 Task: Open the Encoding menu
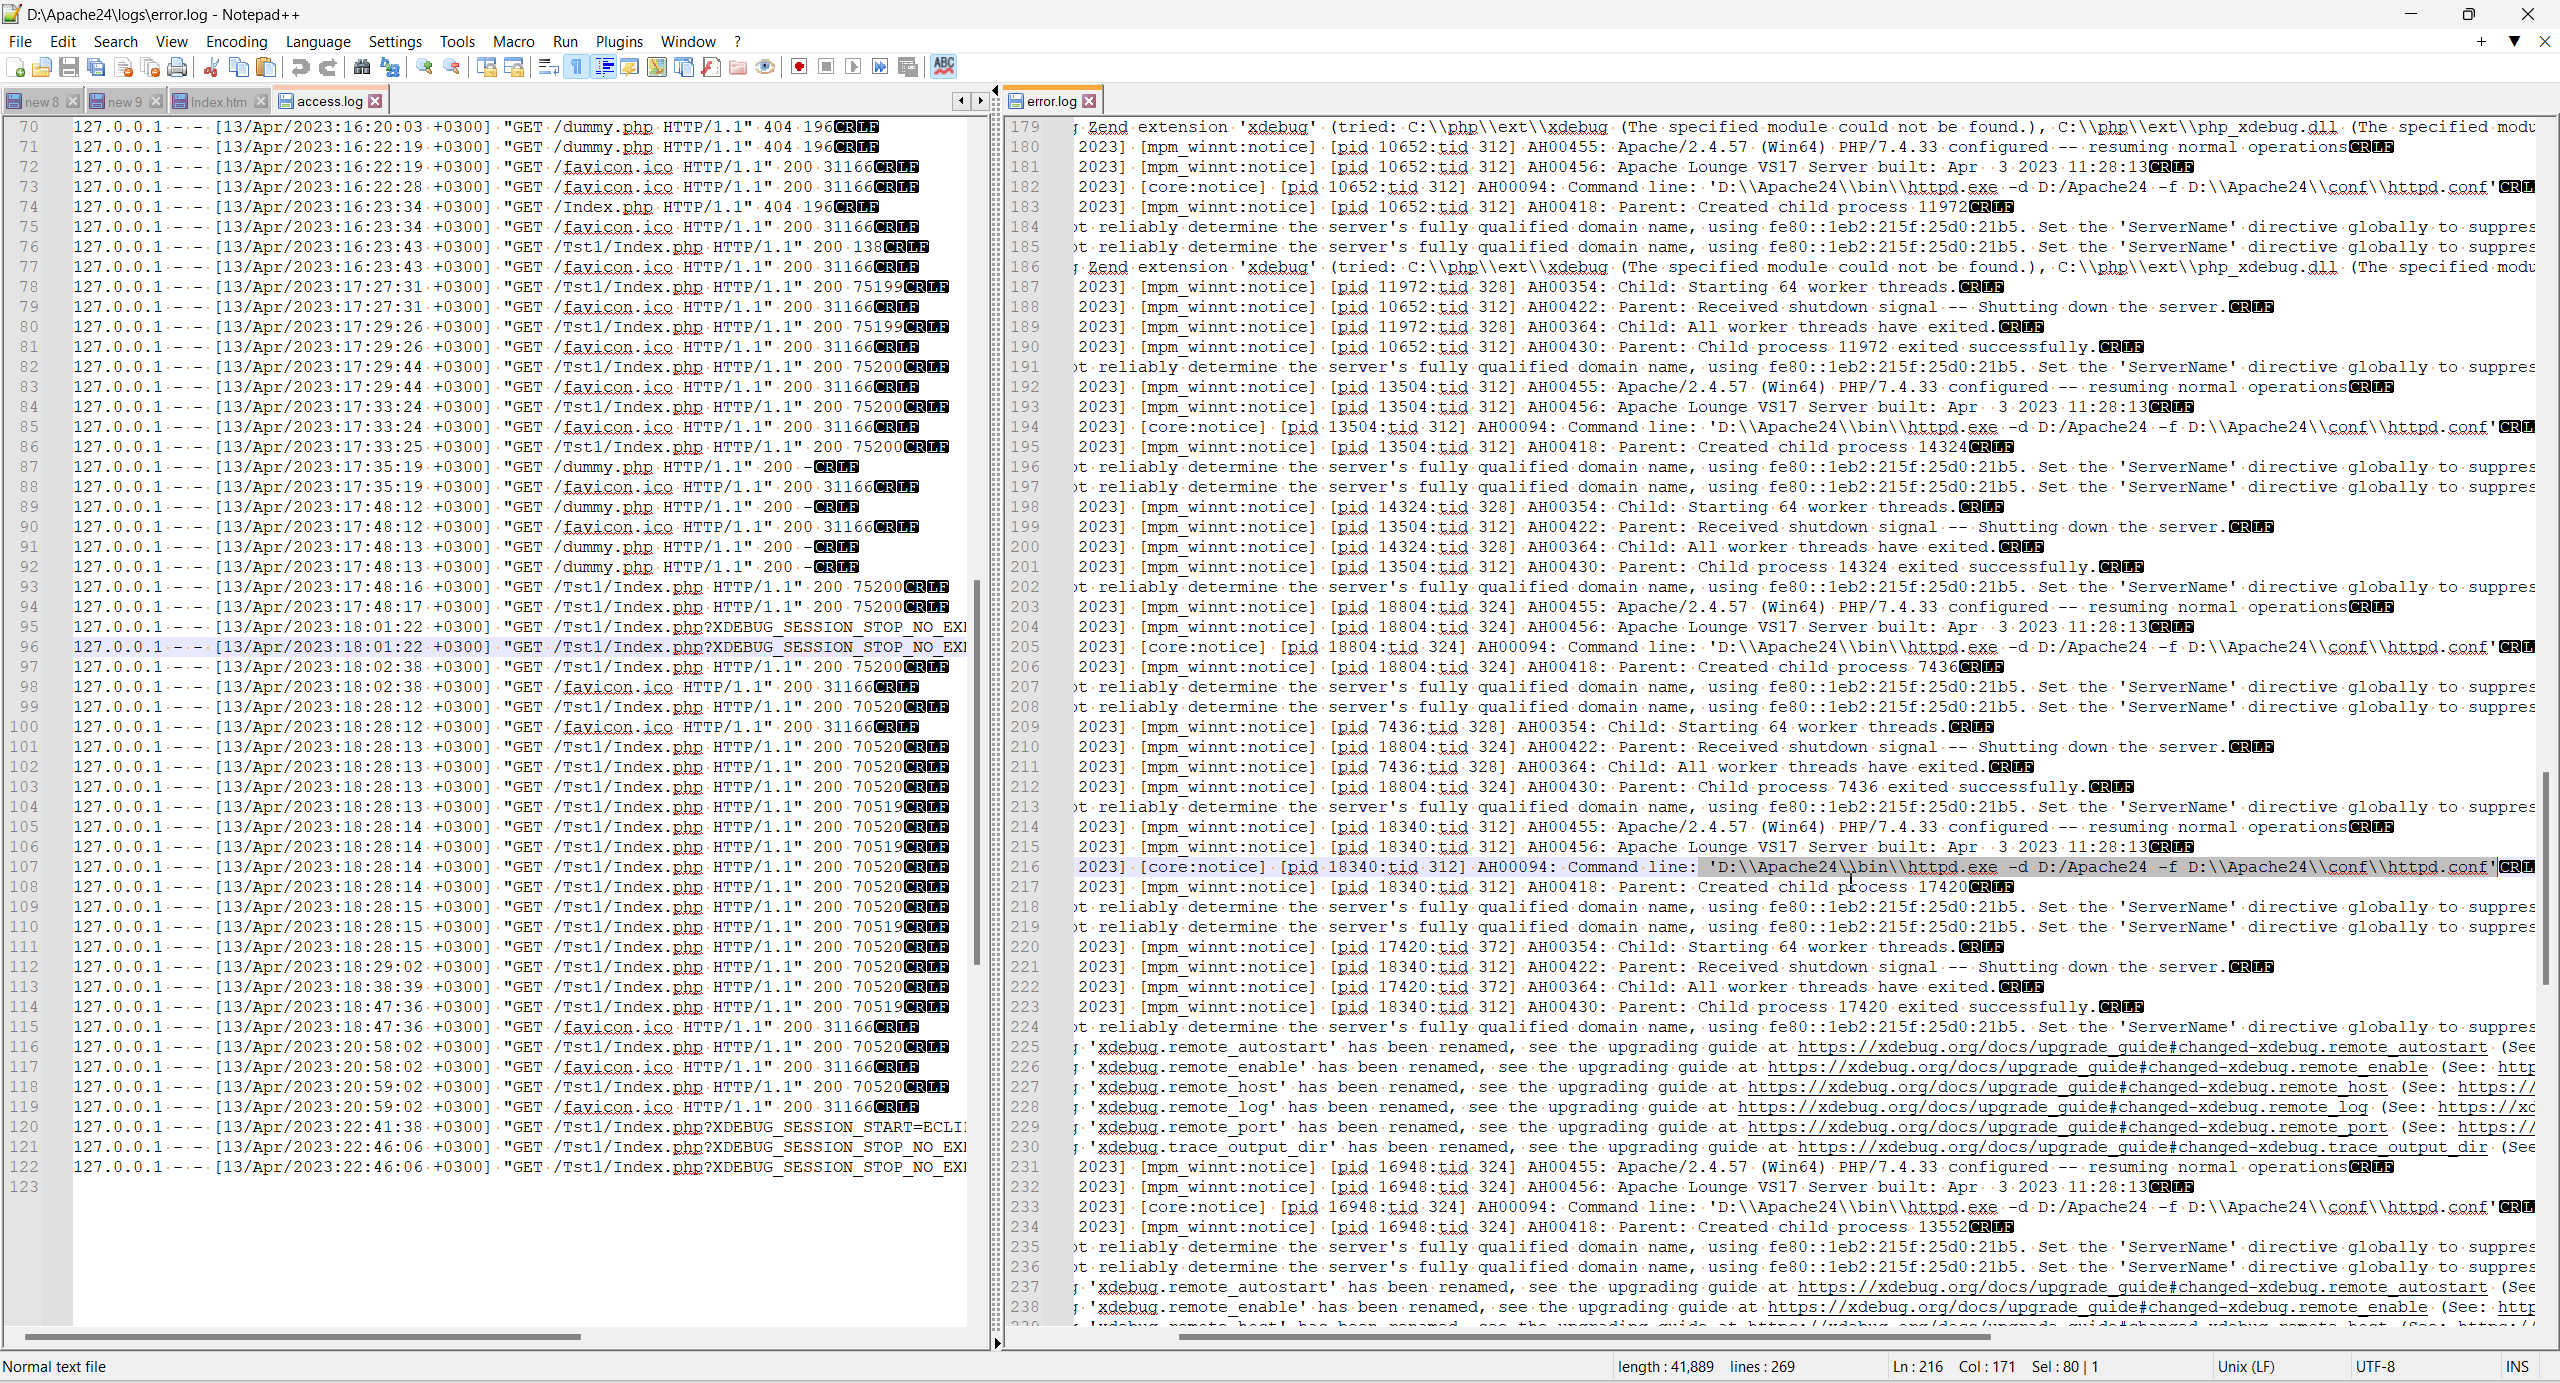[x=236, y=41]
